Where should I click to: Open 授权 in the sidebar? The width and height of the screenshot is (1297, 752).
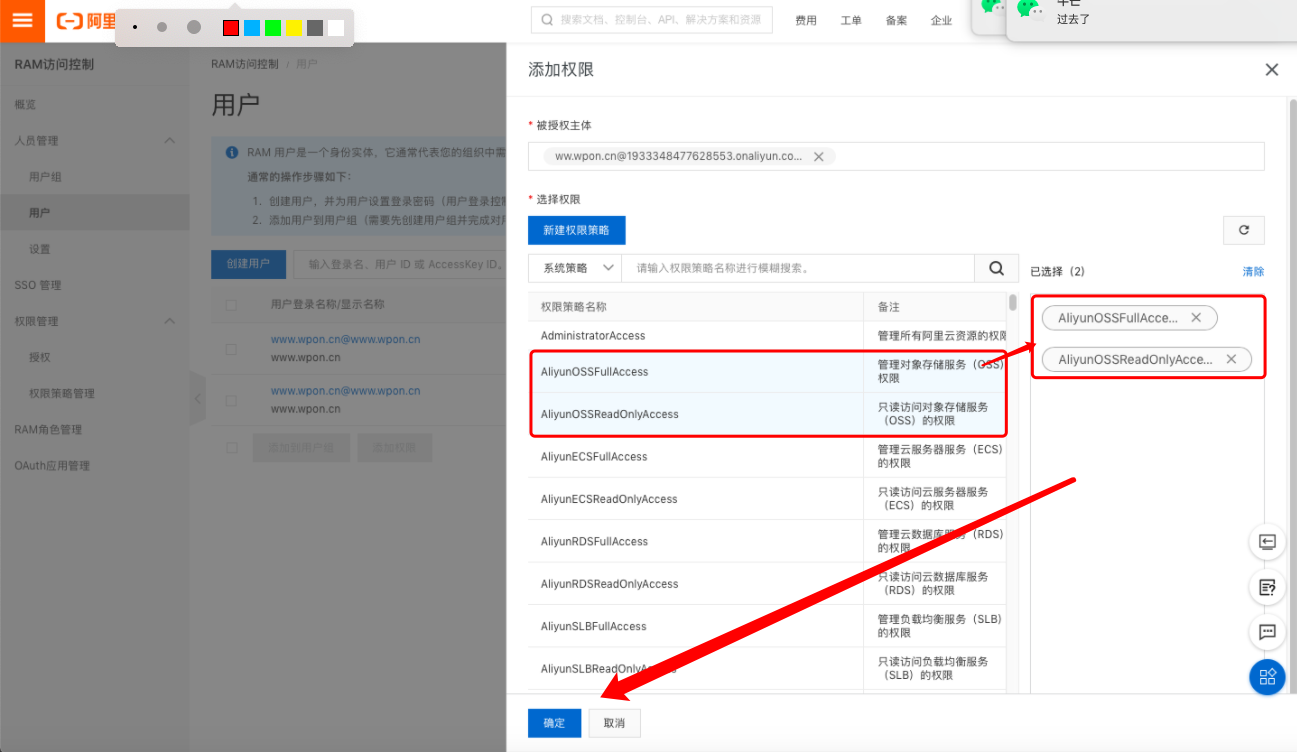pyautogui.click(x=40, y=357)
